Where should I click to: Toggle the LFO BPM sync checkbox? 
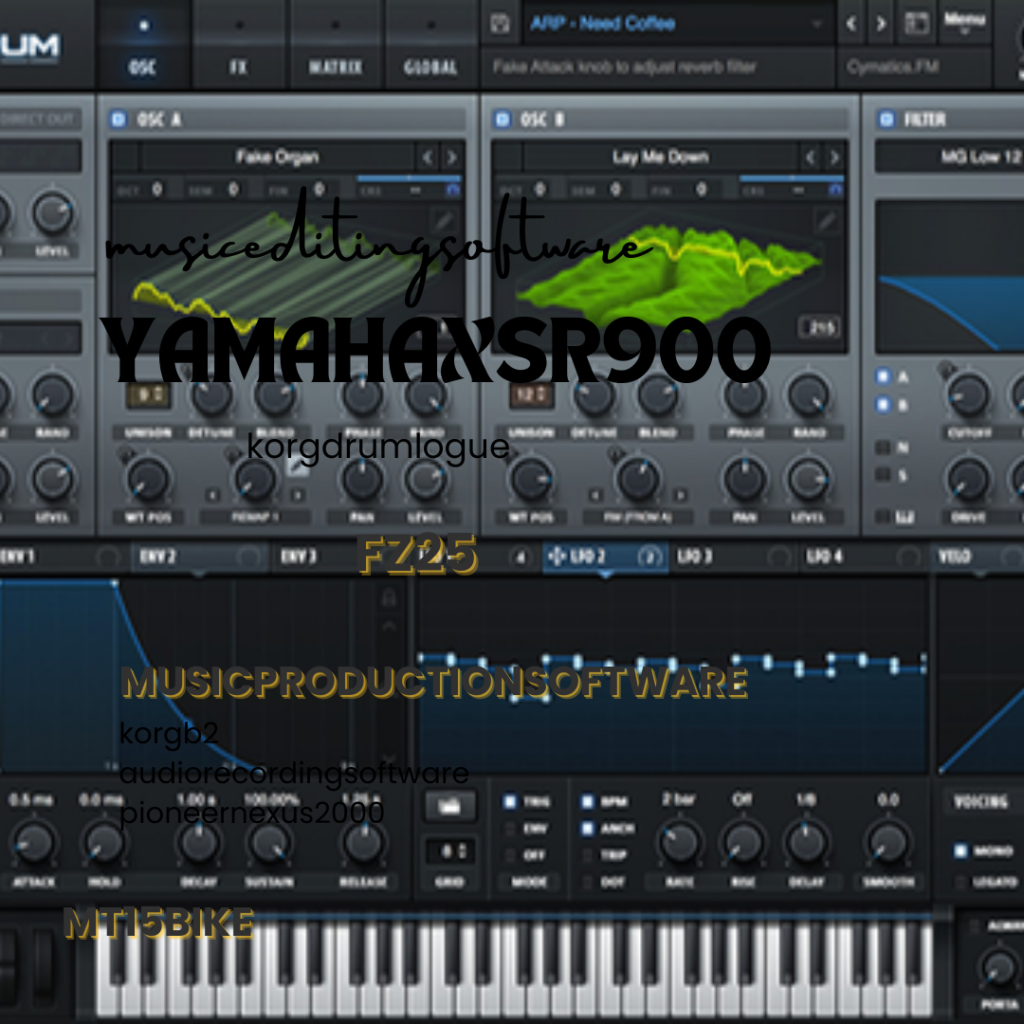(587, 801)
